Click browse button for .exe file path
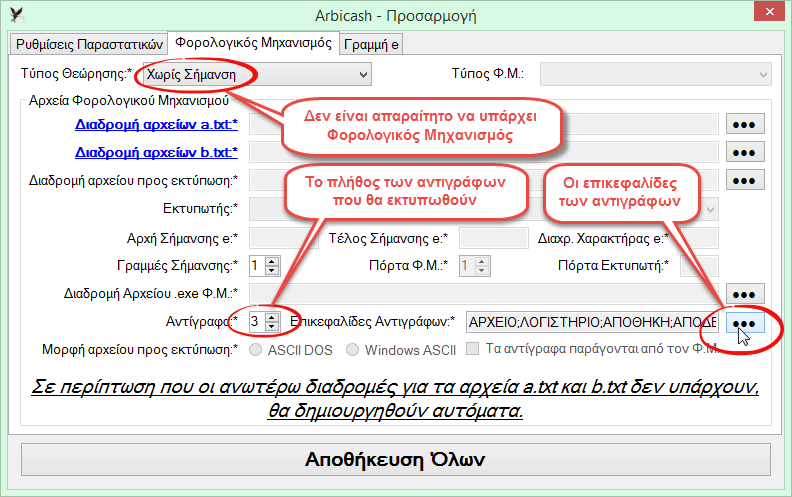Screen dimensions: 792x497 tap(742, 293)
